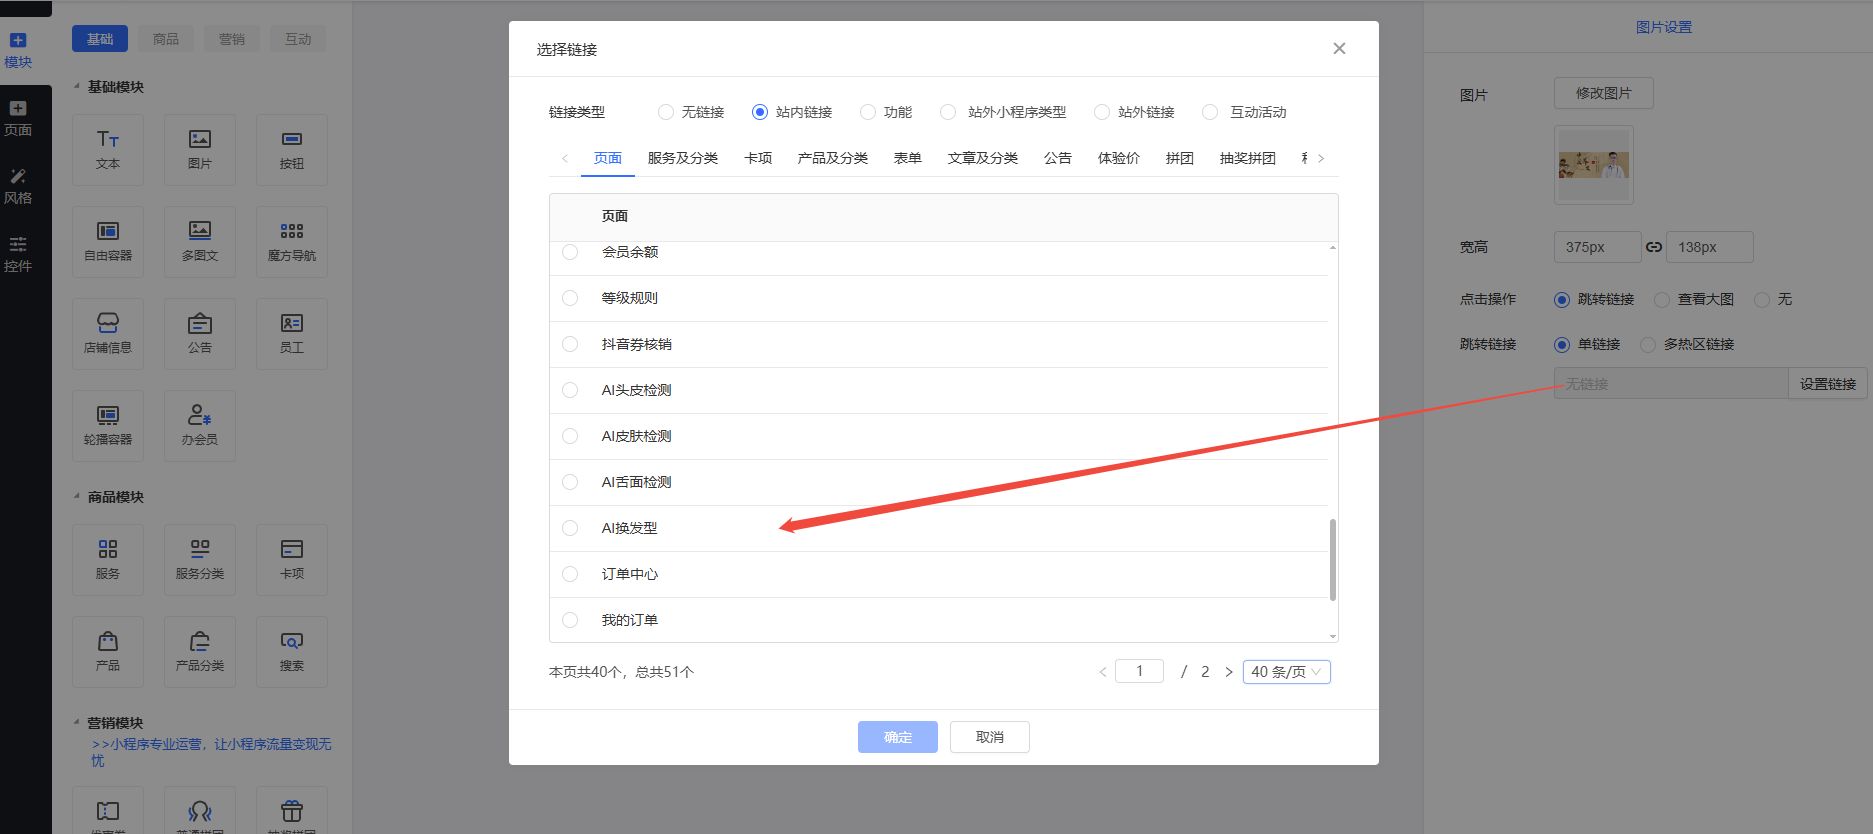This screenshot has height=834, width=1873.
Task: Open 控件 controls panel in sidebar
Action: click(x=18, y=255)
